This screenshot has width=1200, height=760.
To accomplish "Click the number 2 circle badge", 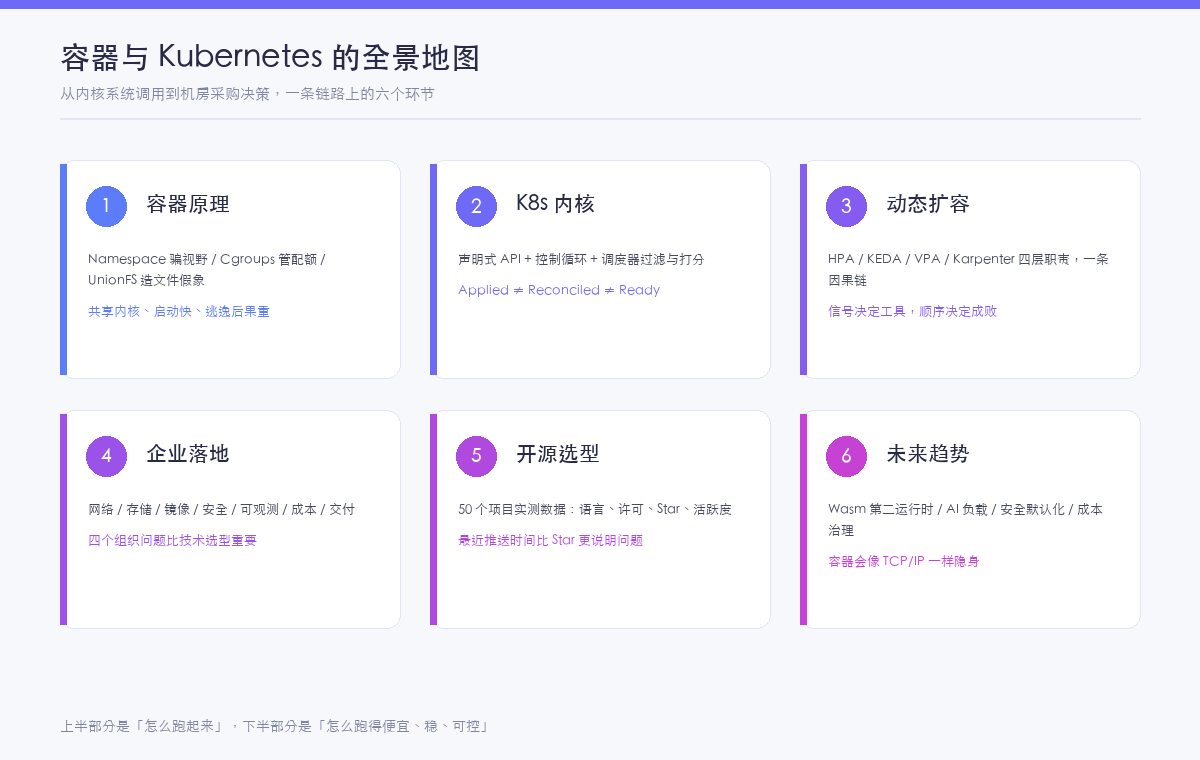I will 476,206.
